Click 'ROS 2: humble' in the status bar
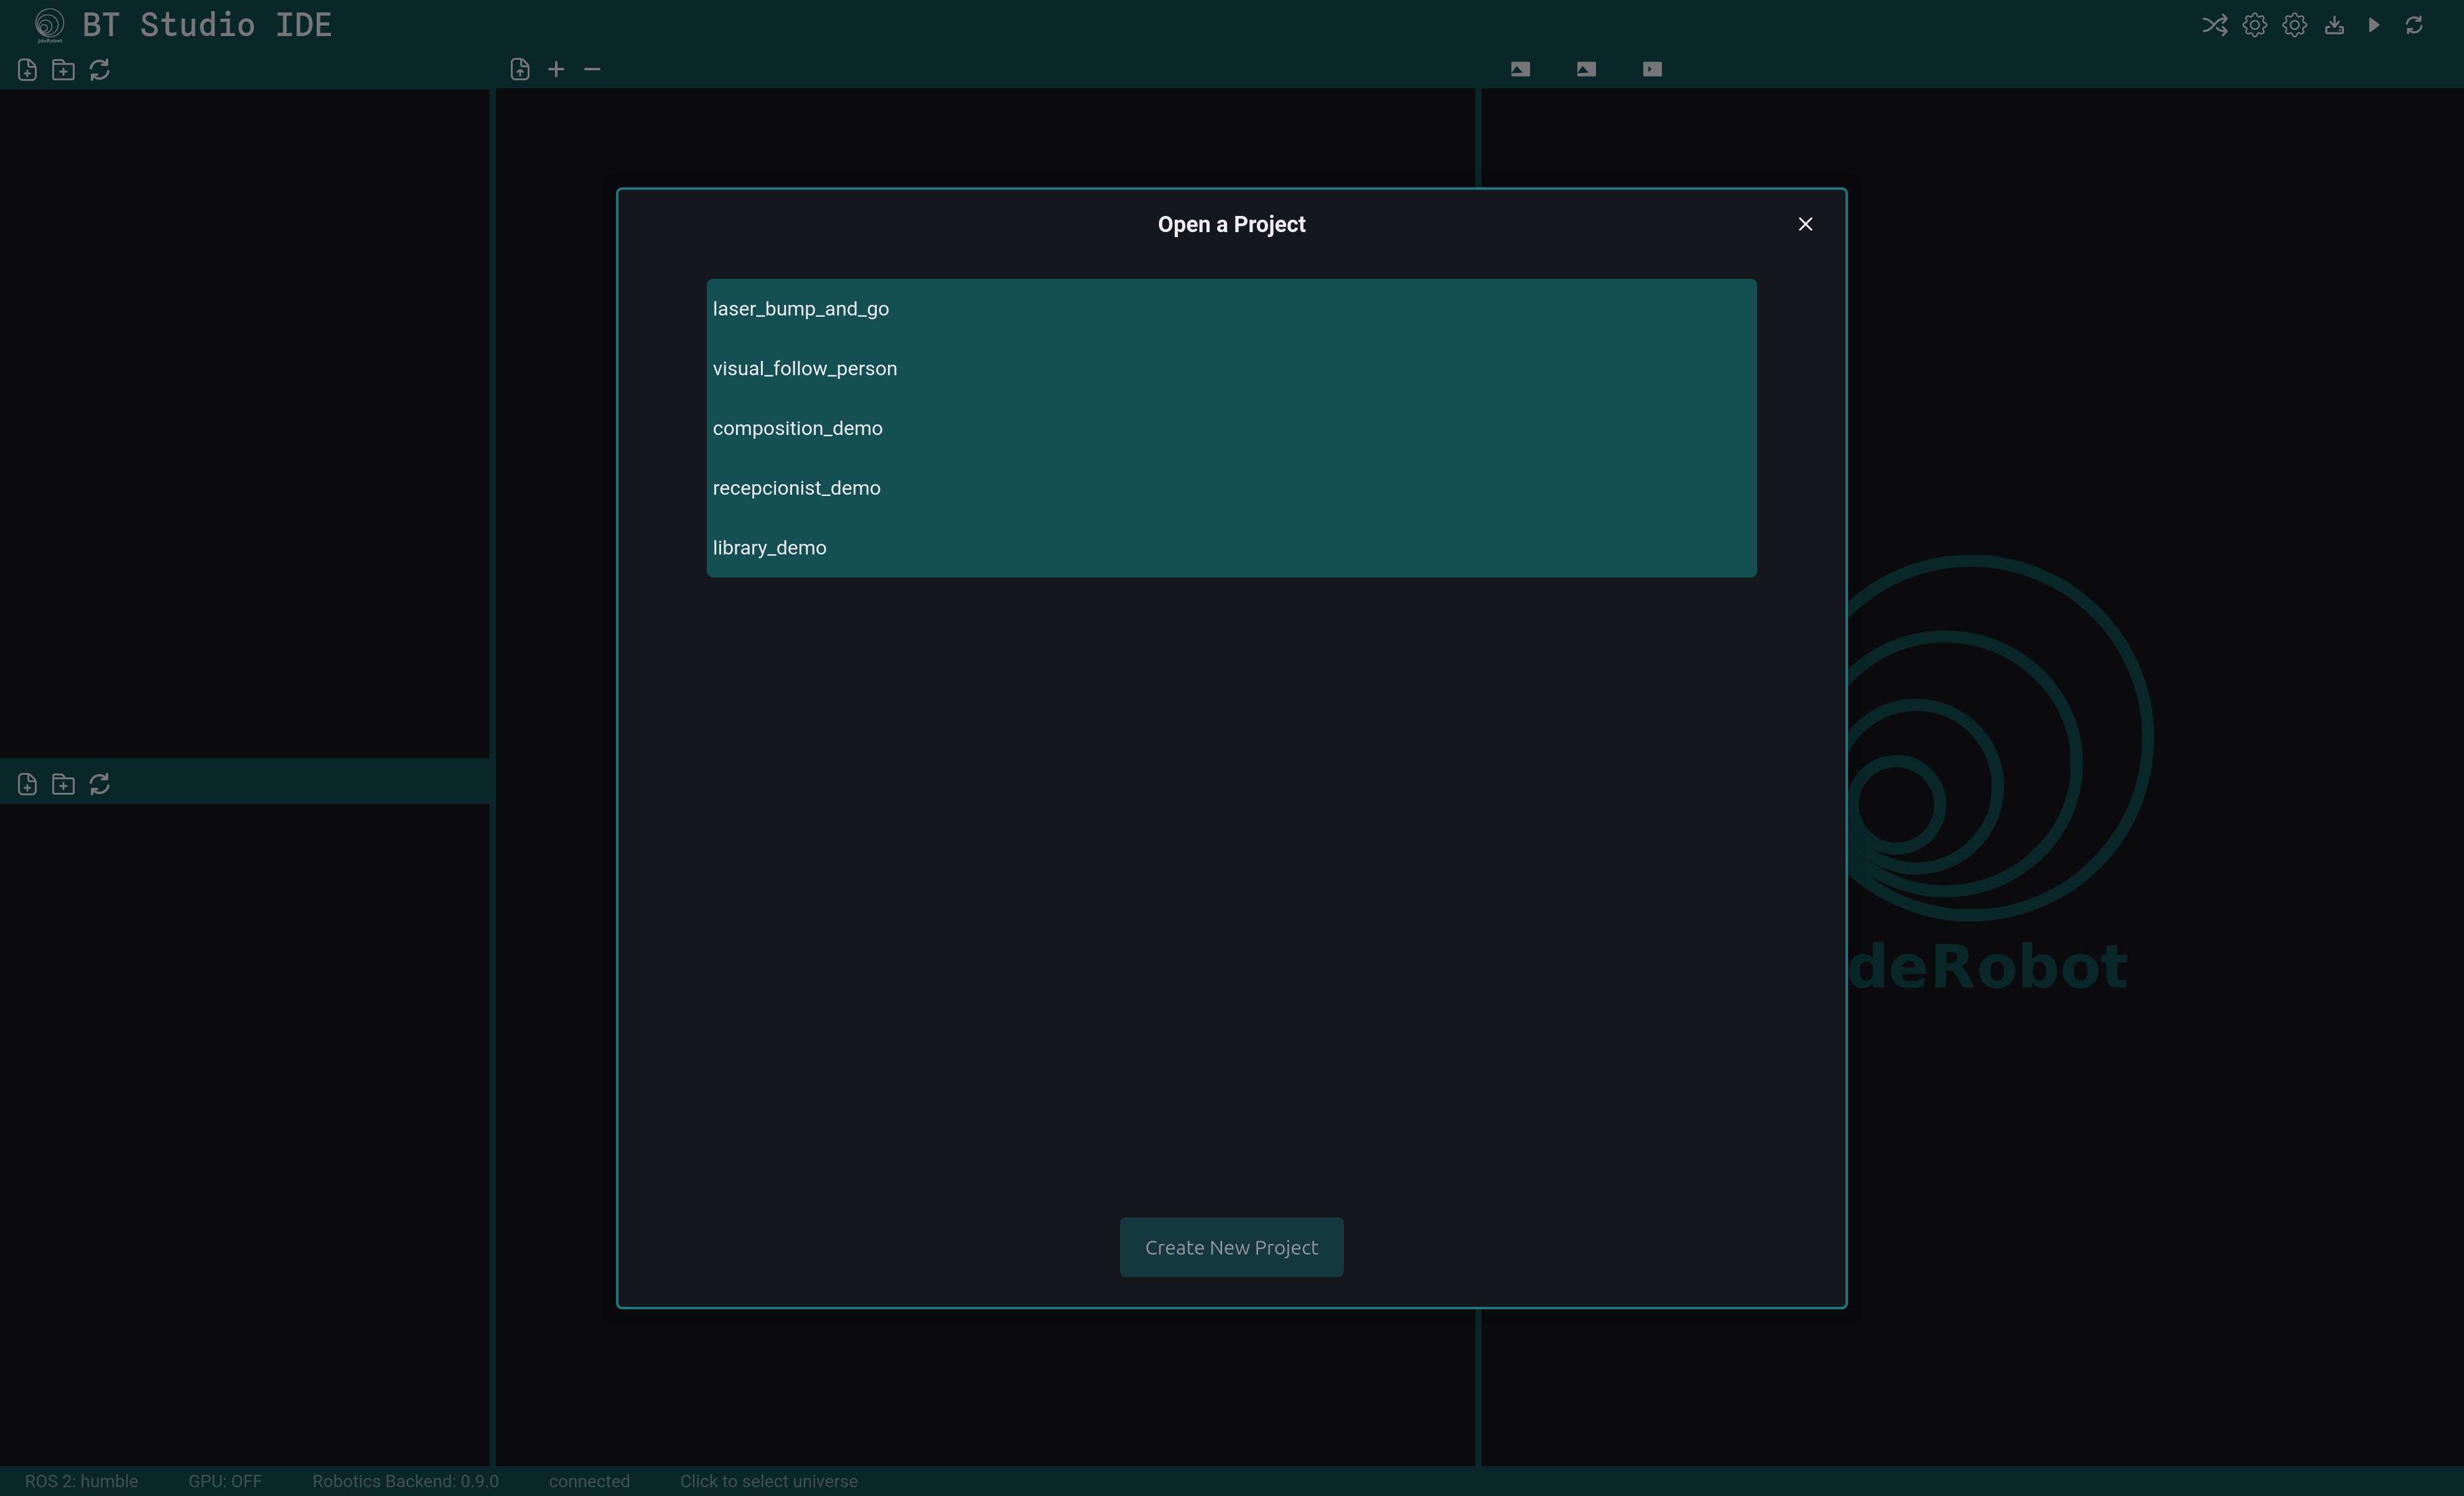This screenshot has width=2464, height=1496. (x=81, y=1481)
